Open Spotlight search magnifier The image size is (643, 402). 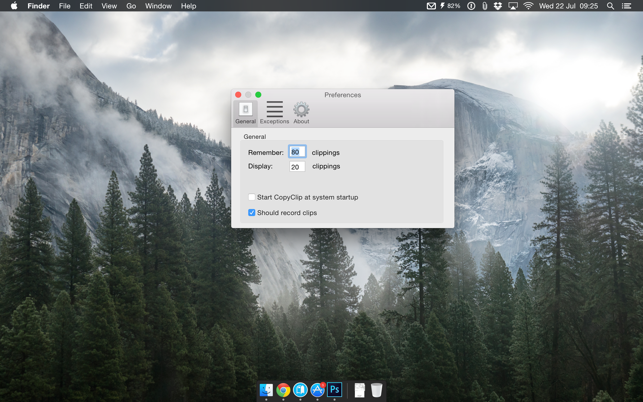coord(610,6)
